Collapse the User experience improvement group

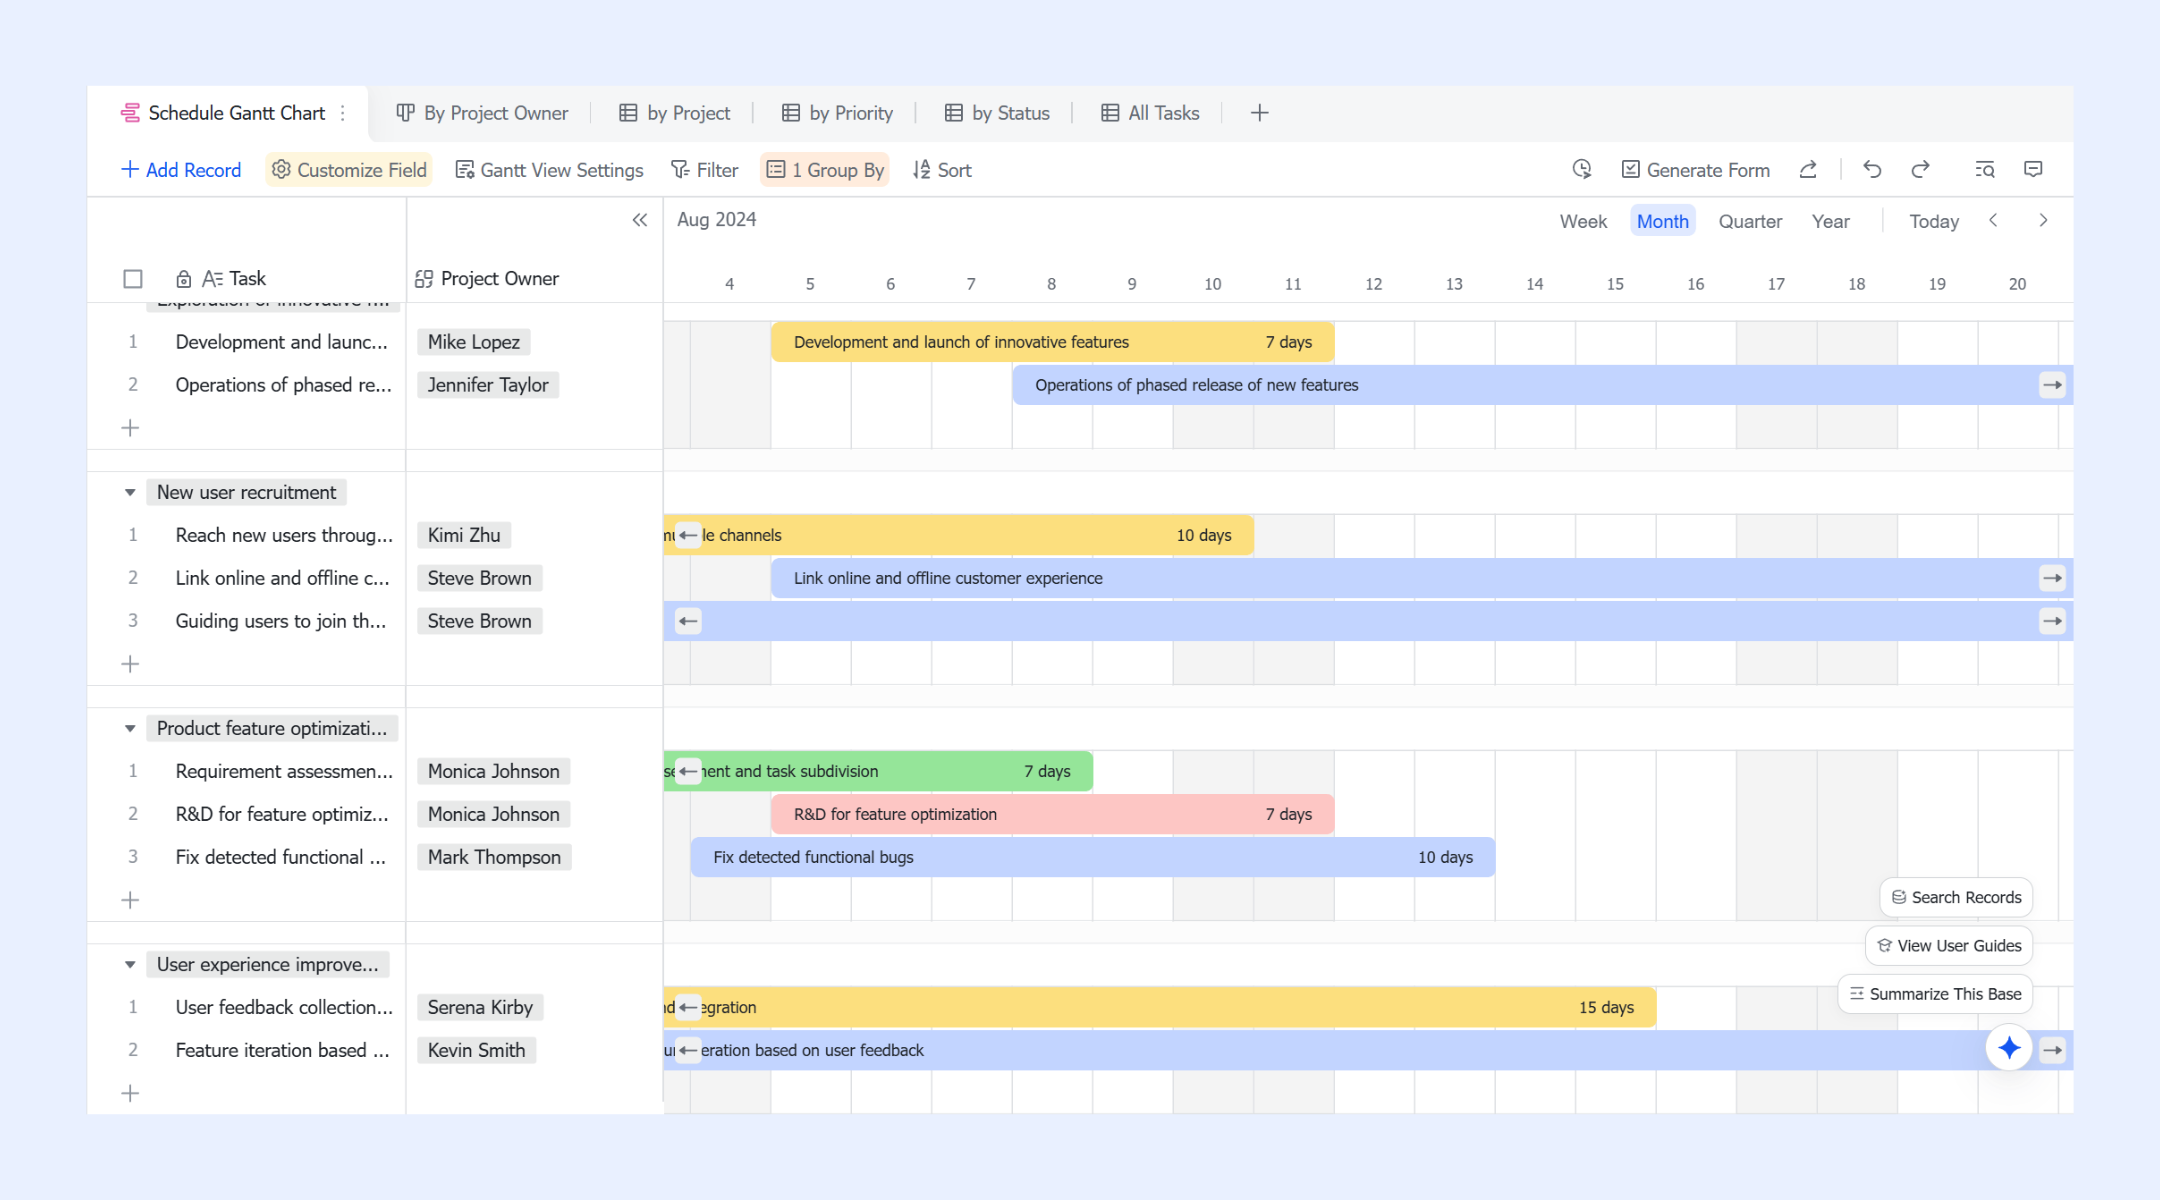(x=130, y=964)
